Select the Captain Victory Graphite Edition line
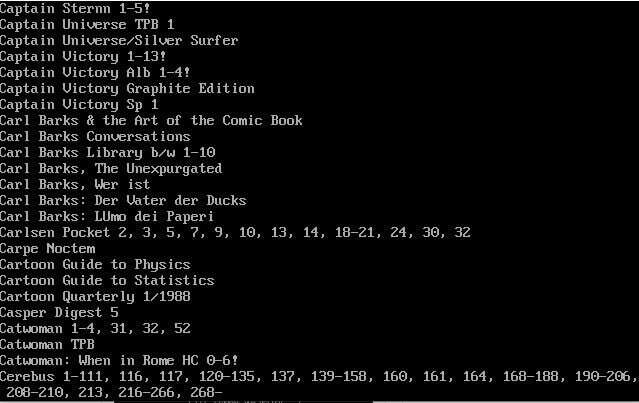Screen dimensions: 639x403 127,88
